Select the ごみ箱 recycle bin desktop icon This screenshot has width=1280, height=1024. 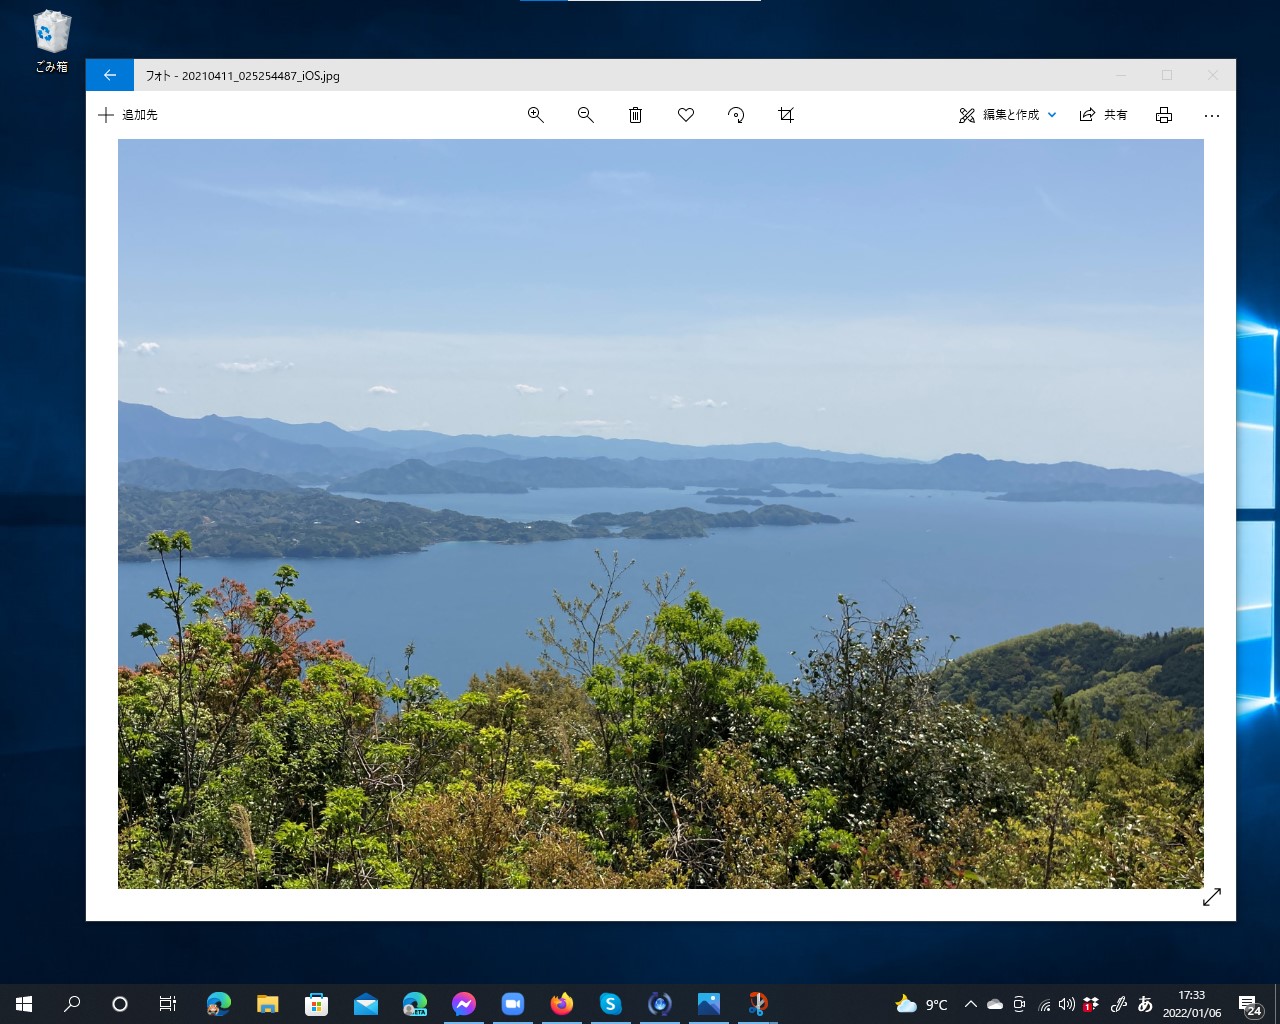(x=52, y=42)
